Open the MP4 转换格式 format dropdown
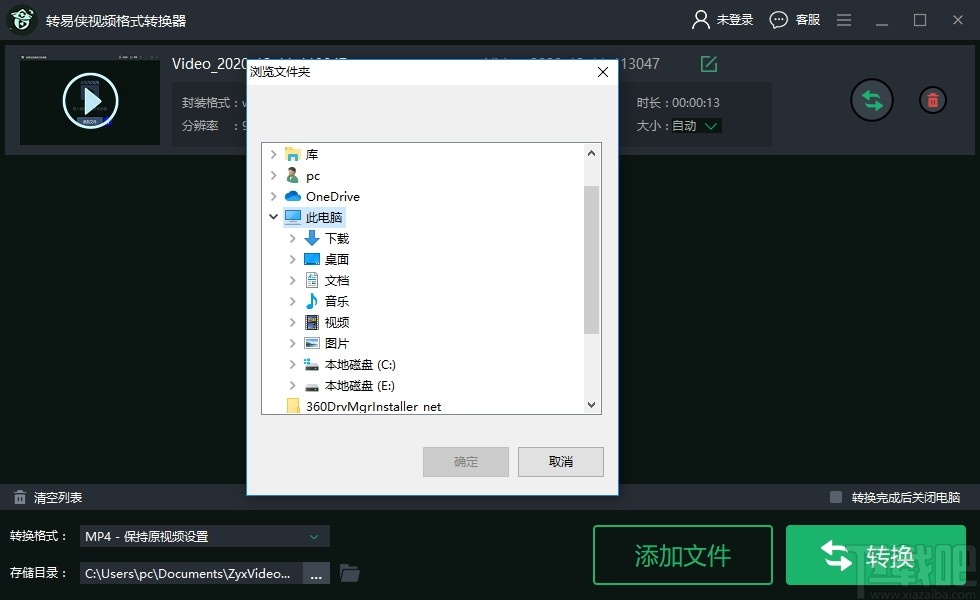Image resolution: width=980 pixels, height=600 pixels. 203,536
